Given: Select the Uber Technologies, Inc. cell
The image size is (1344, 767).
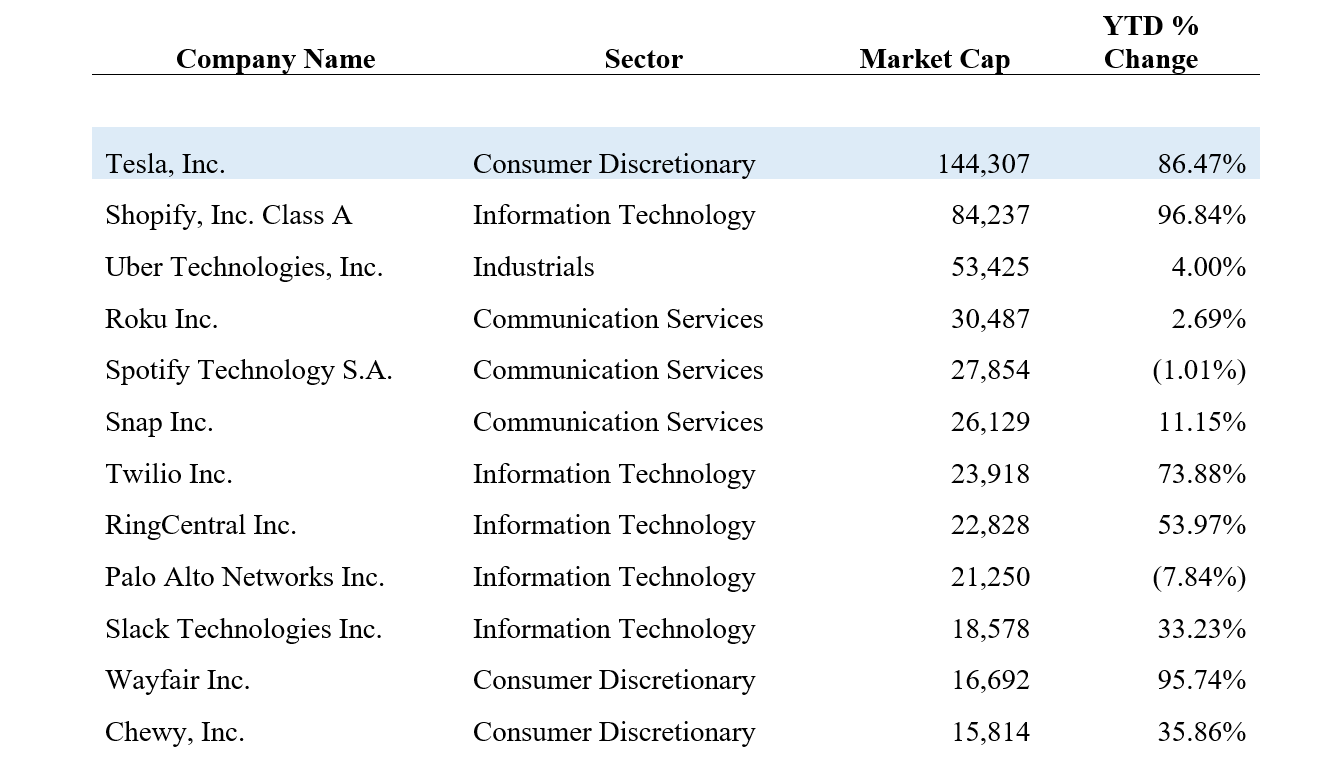Looking at the screenshot, I should pos(244,268).
